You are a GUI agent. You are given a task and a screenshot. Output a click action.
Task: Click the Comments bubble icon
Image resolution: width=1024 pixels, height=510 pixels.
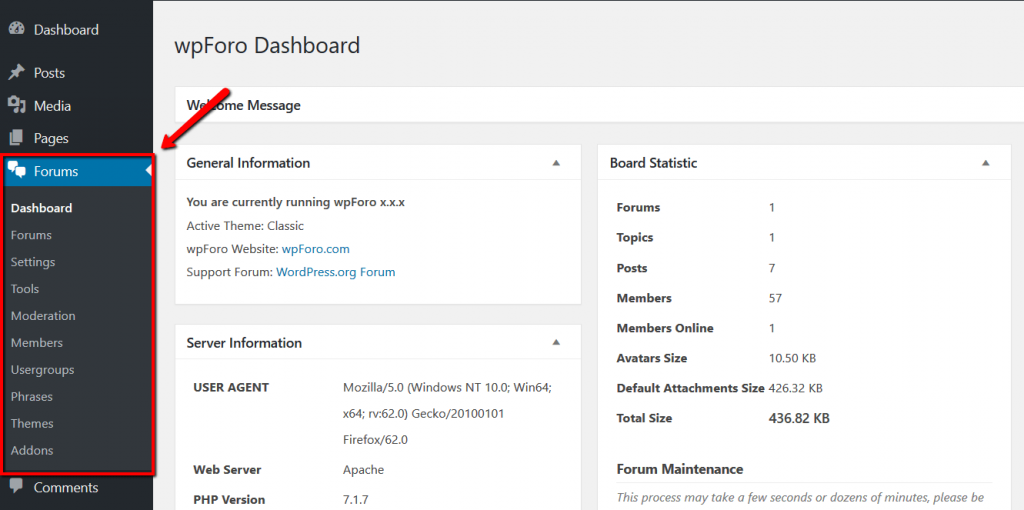coord(16,486)
